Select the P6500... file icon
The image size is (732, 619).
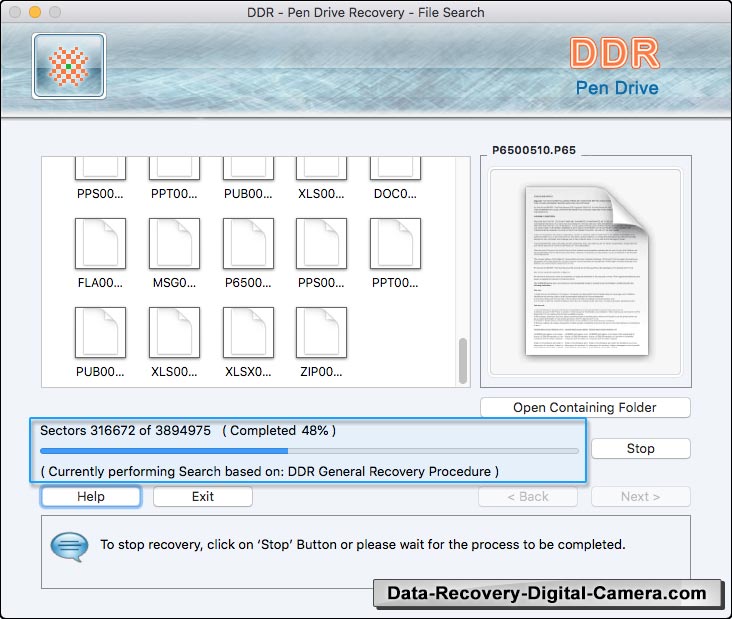(x=248, y=243)
